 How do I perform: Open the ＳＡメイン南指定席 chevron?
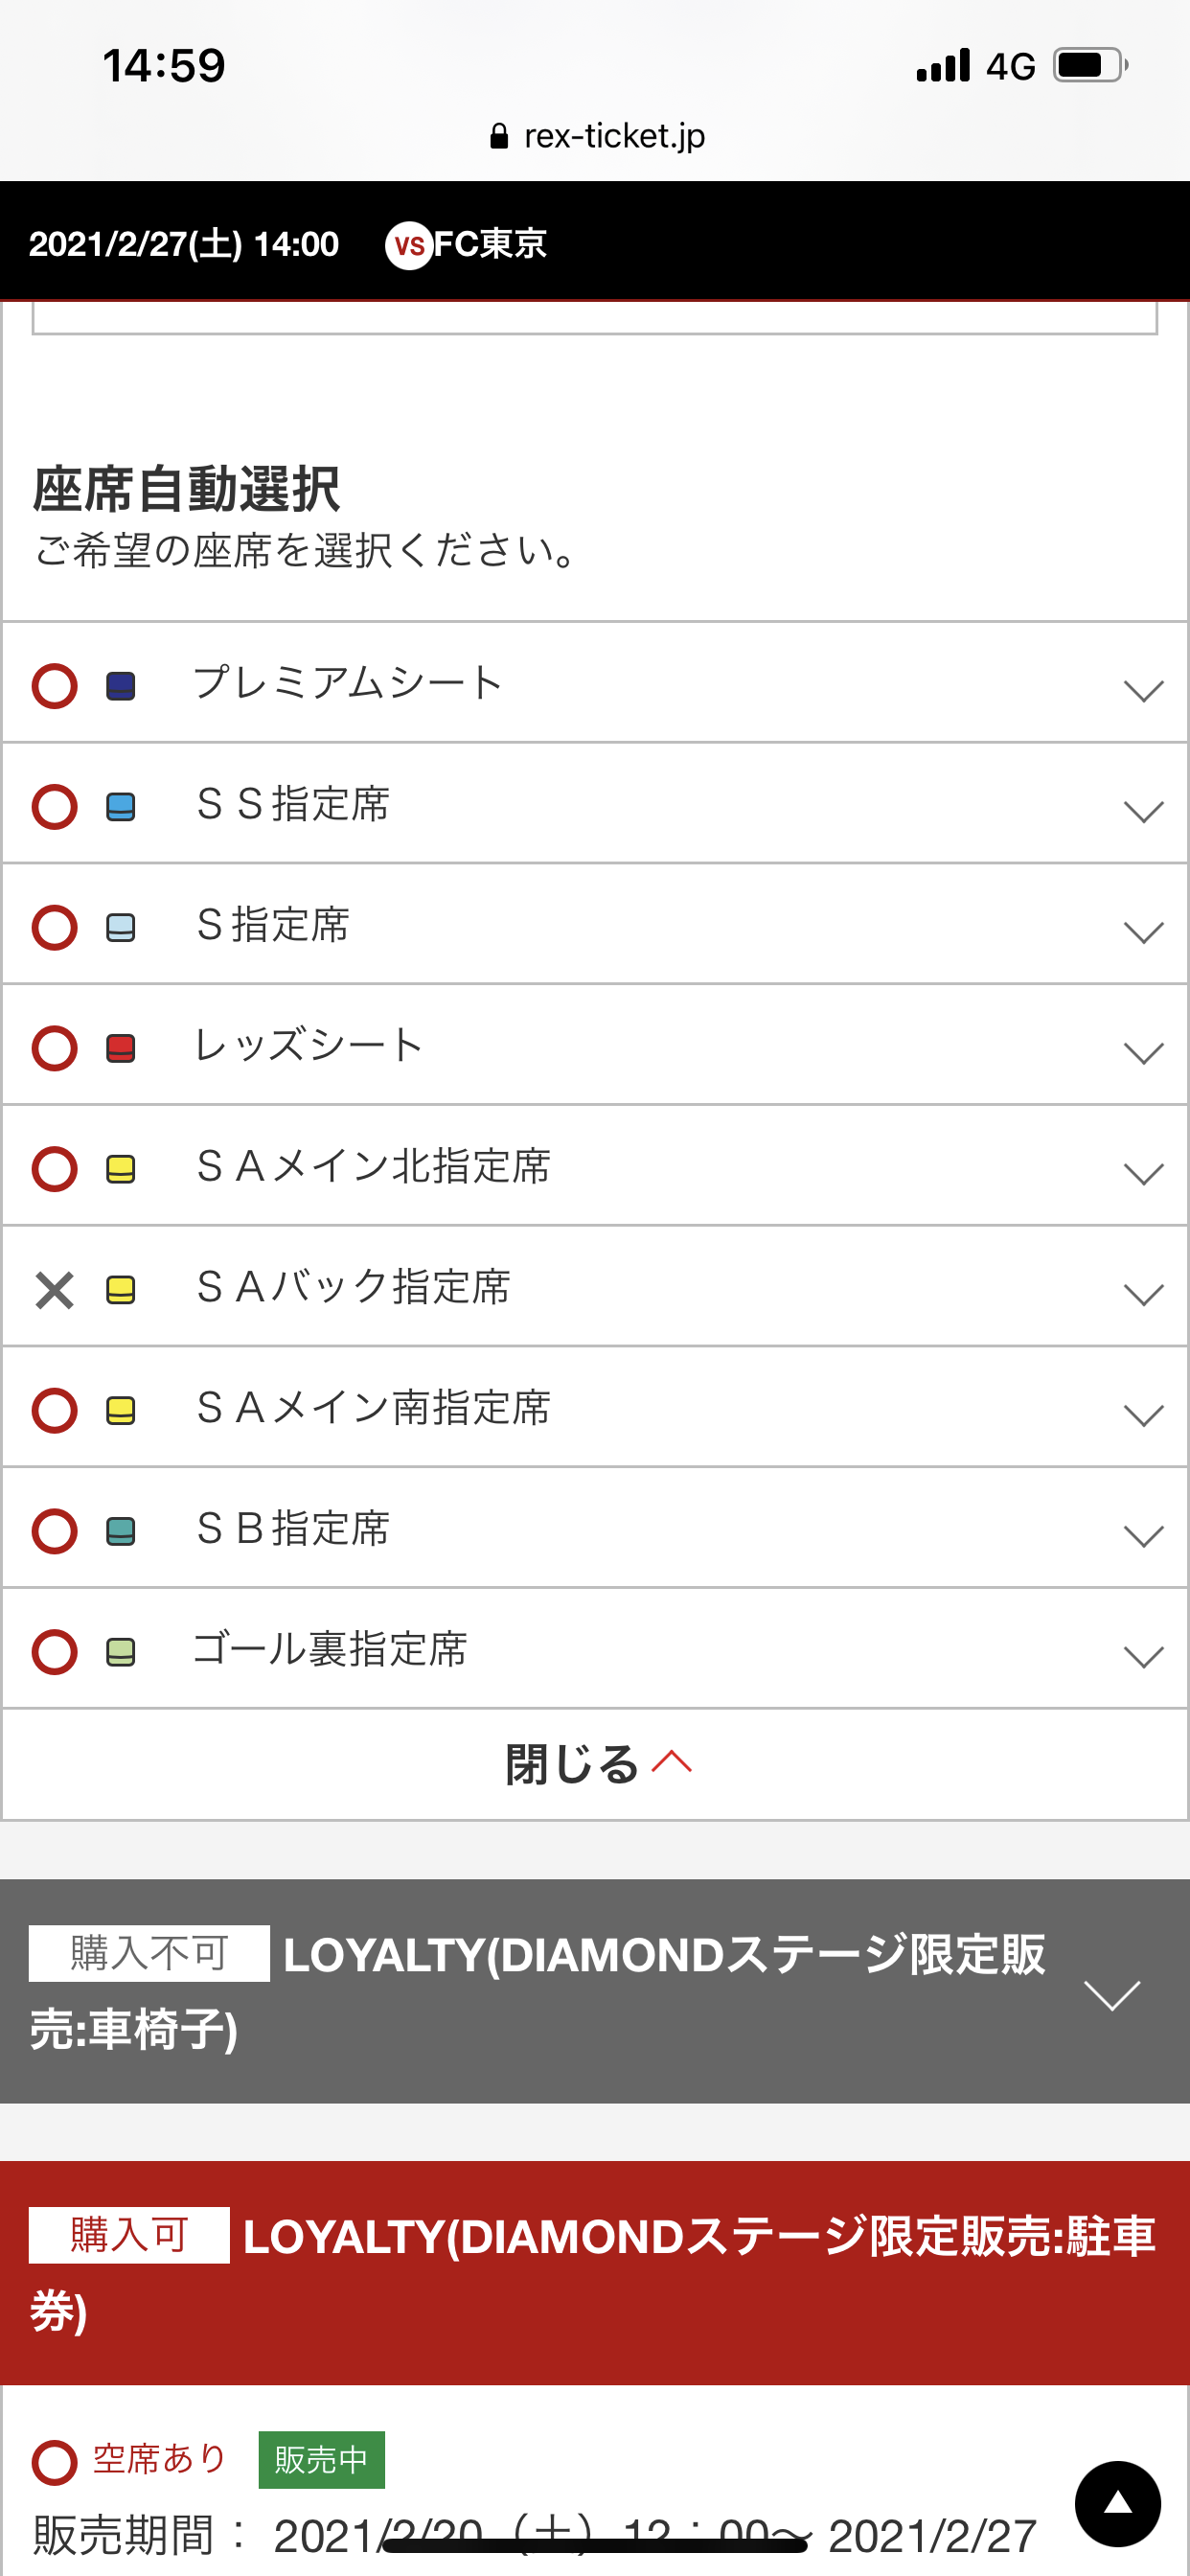click(x=1143, y=1414)
